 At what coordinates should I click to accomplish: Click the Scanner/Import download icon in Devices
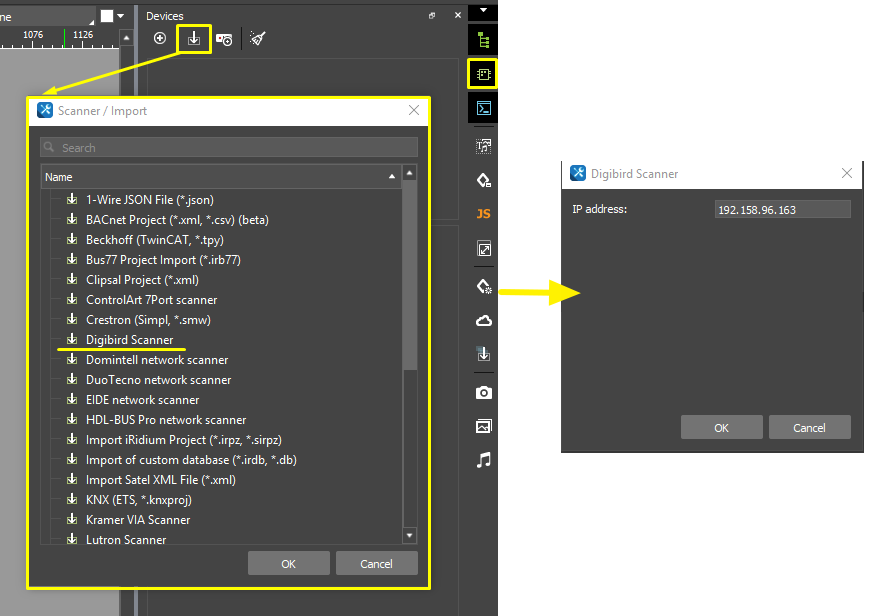pos(193,39)
